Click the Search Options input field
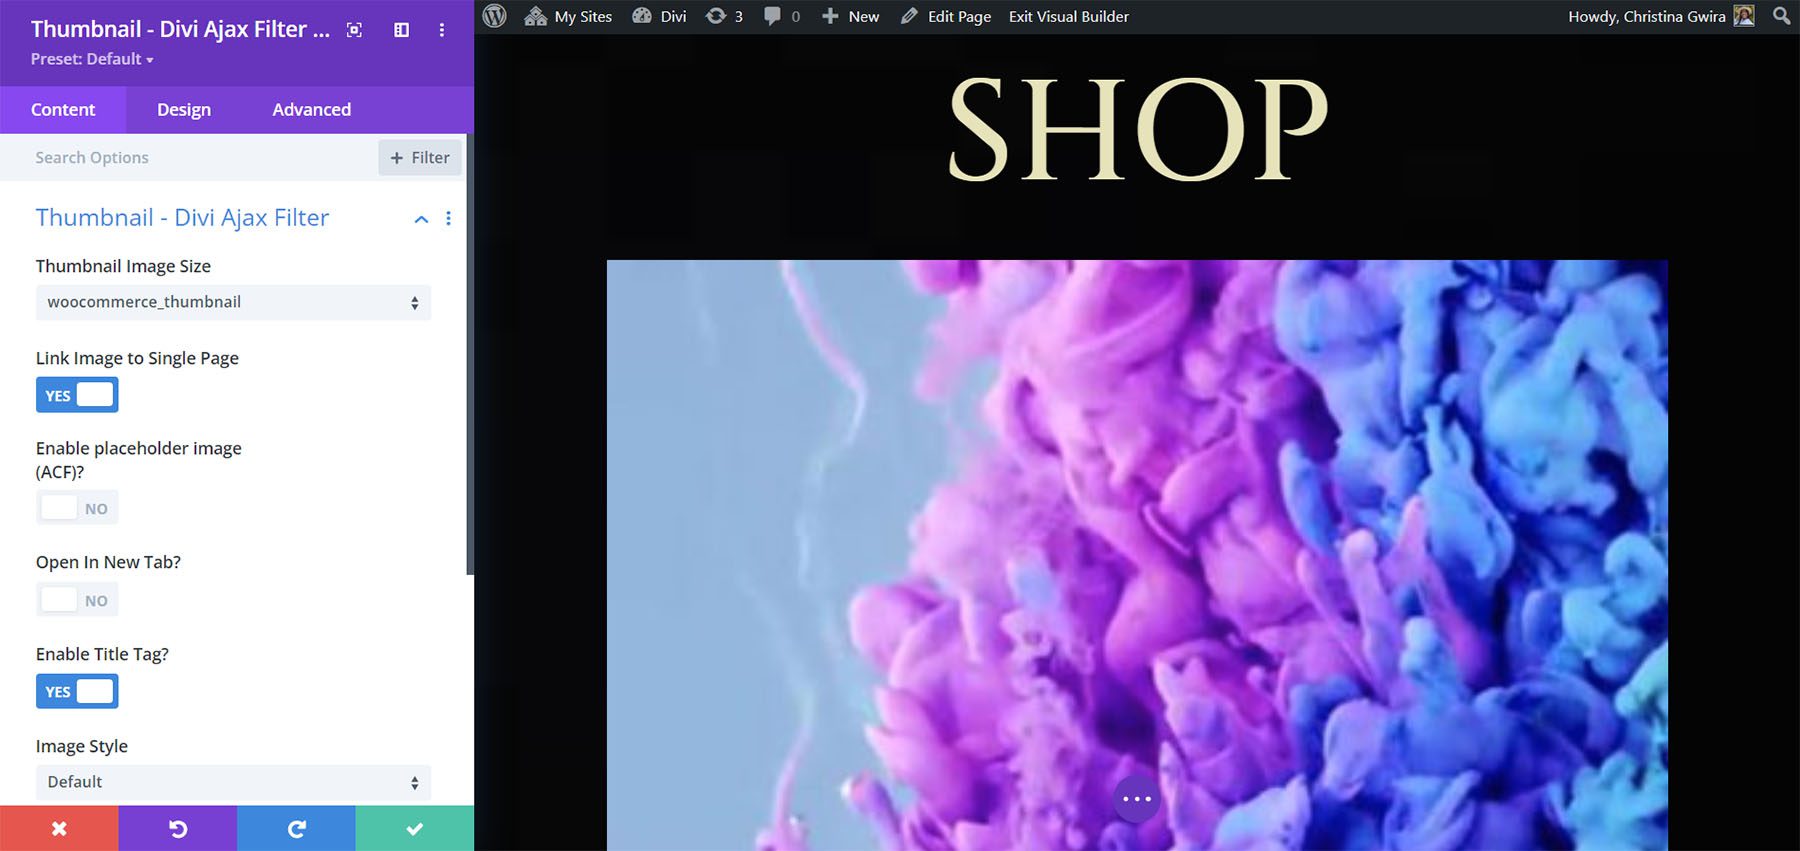Image resolution: width=1800 pixels, height=851 pixels. [x=200, y=157]
